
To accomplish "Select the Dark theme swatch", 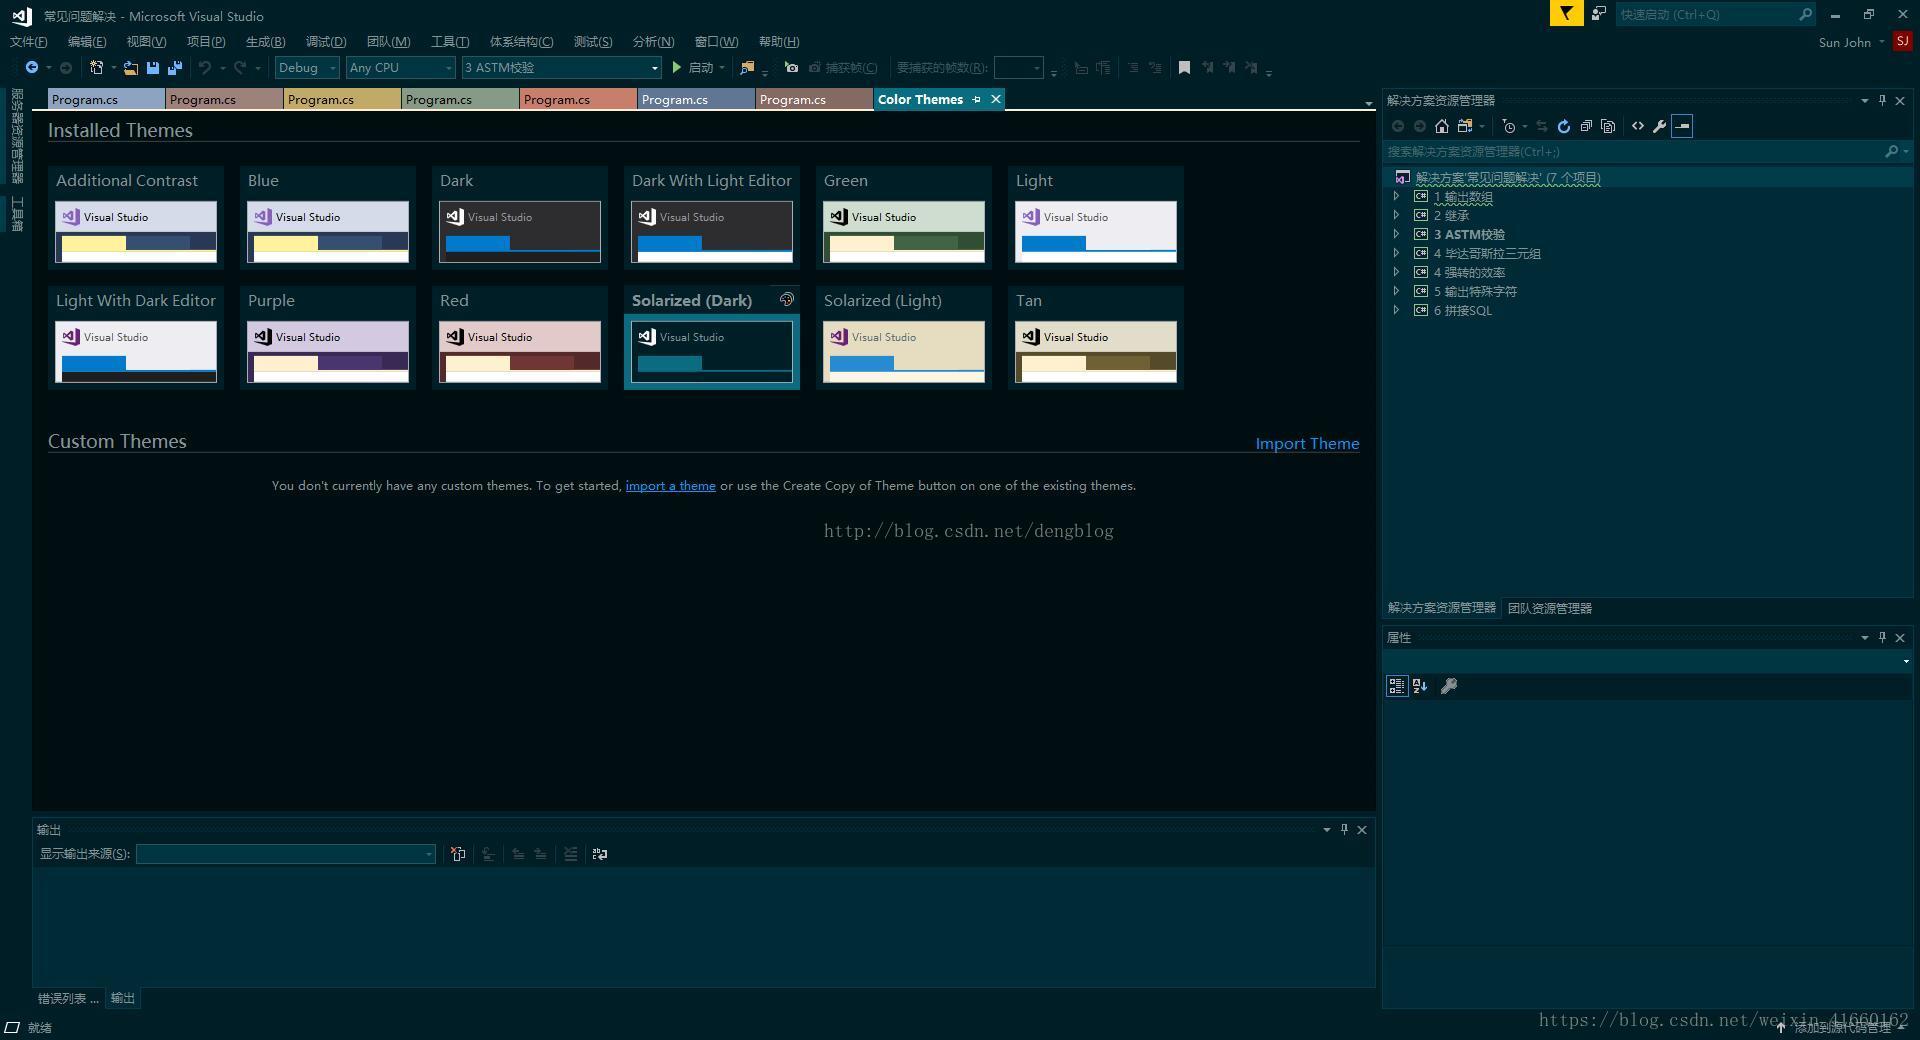I will 520,232.
